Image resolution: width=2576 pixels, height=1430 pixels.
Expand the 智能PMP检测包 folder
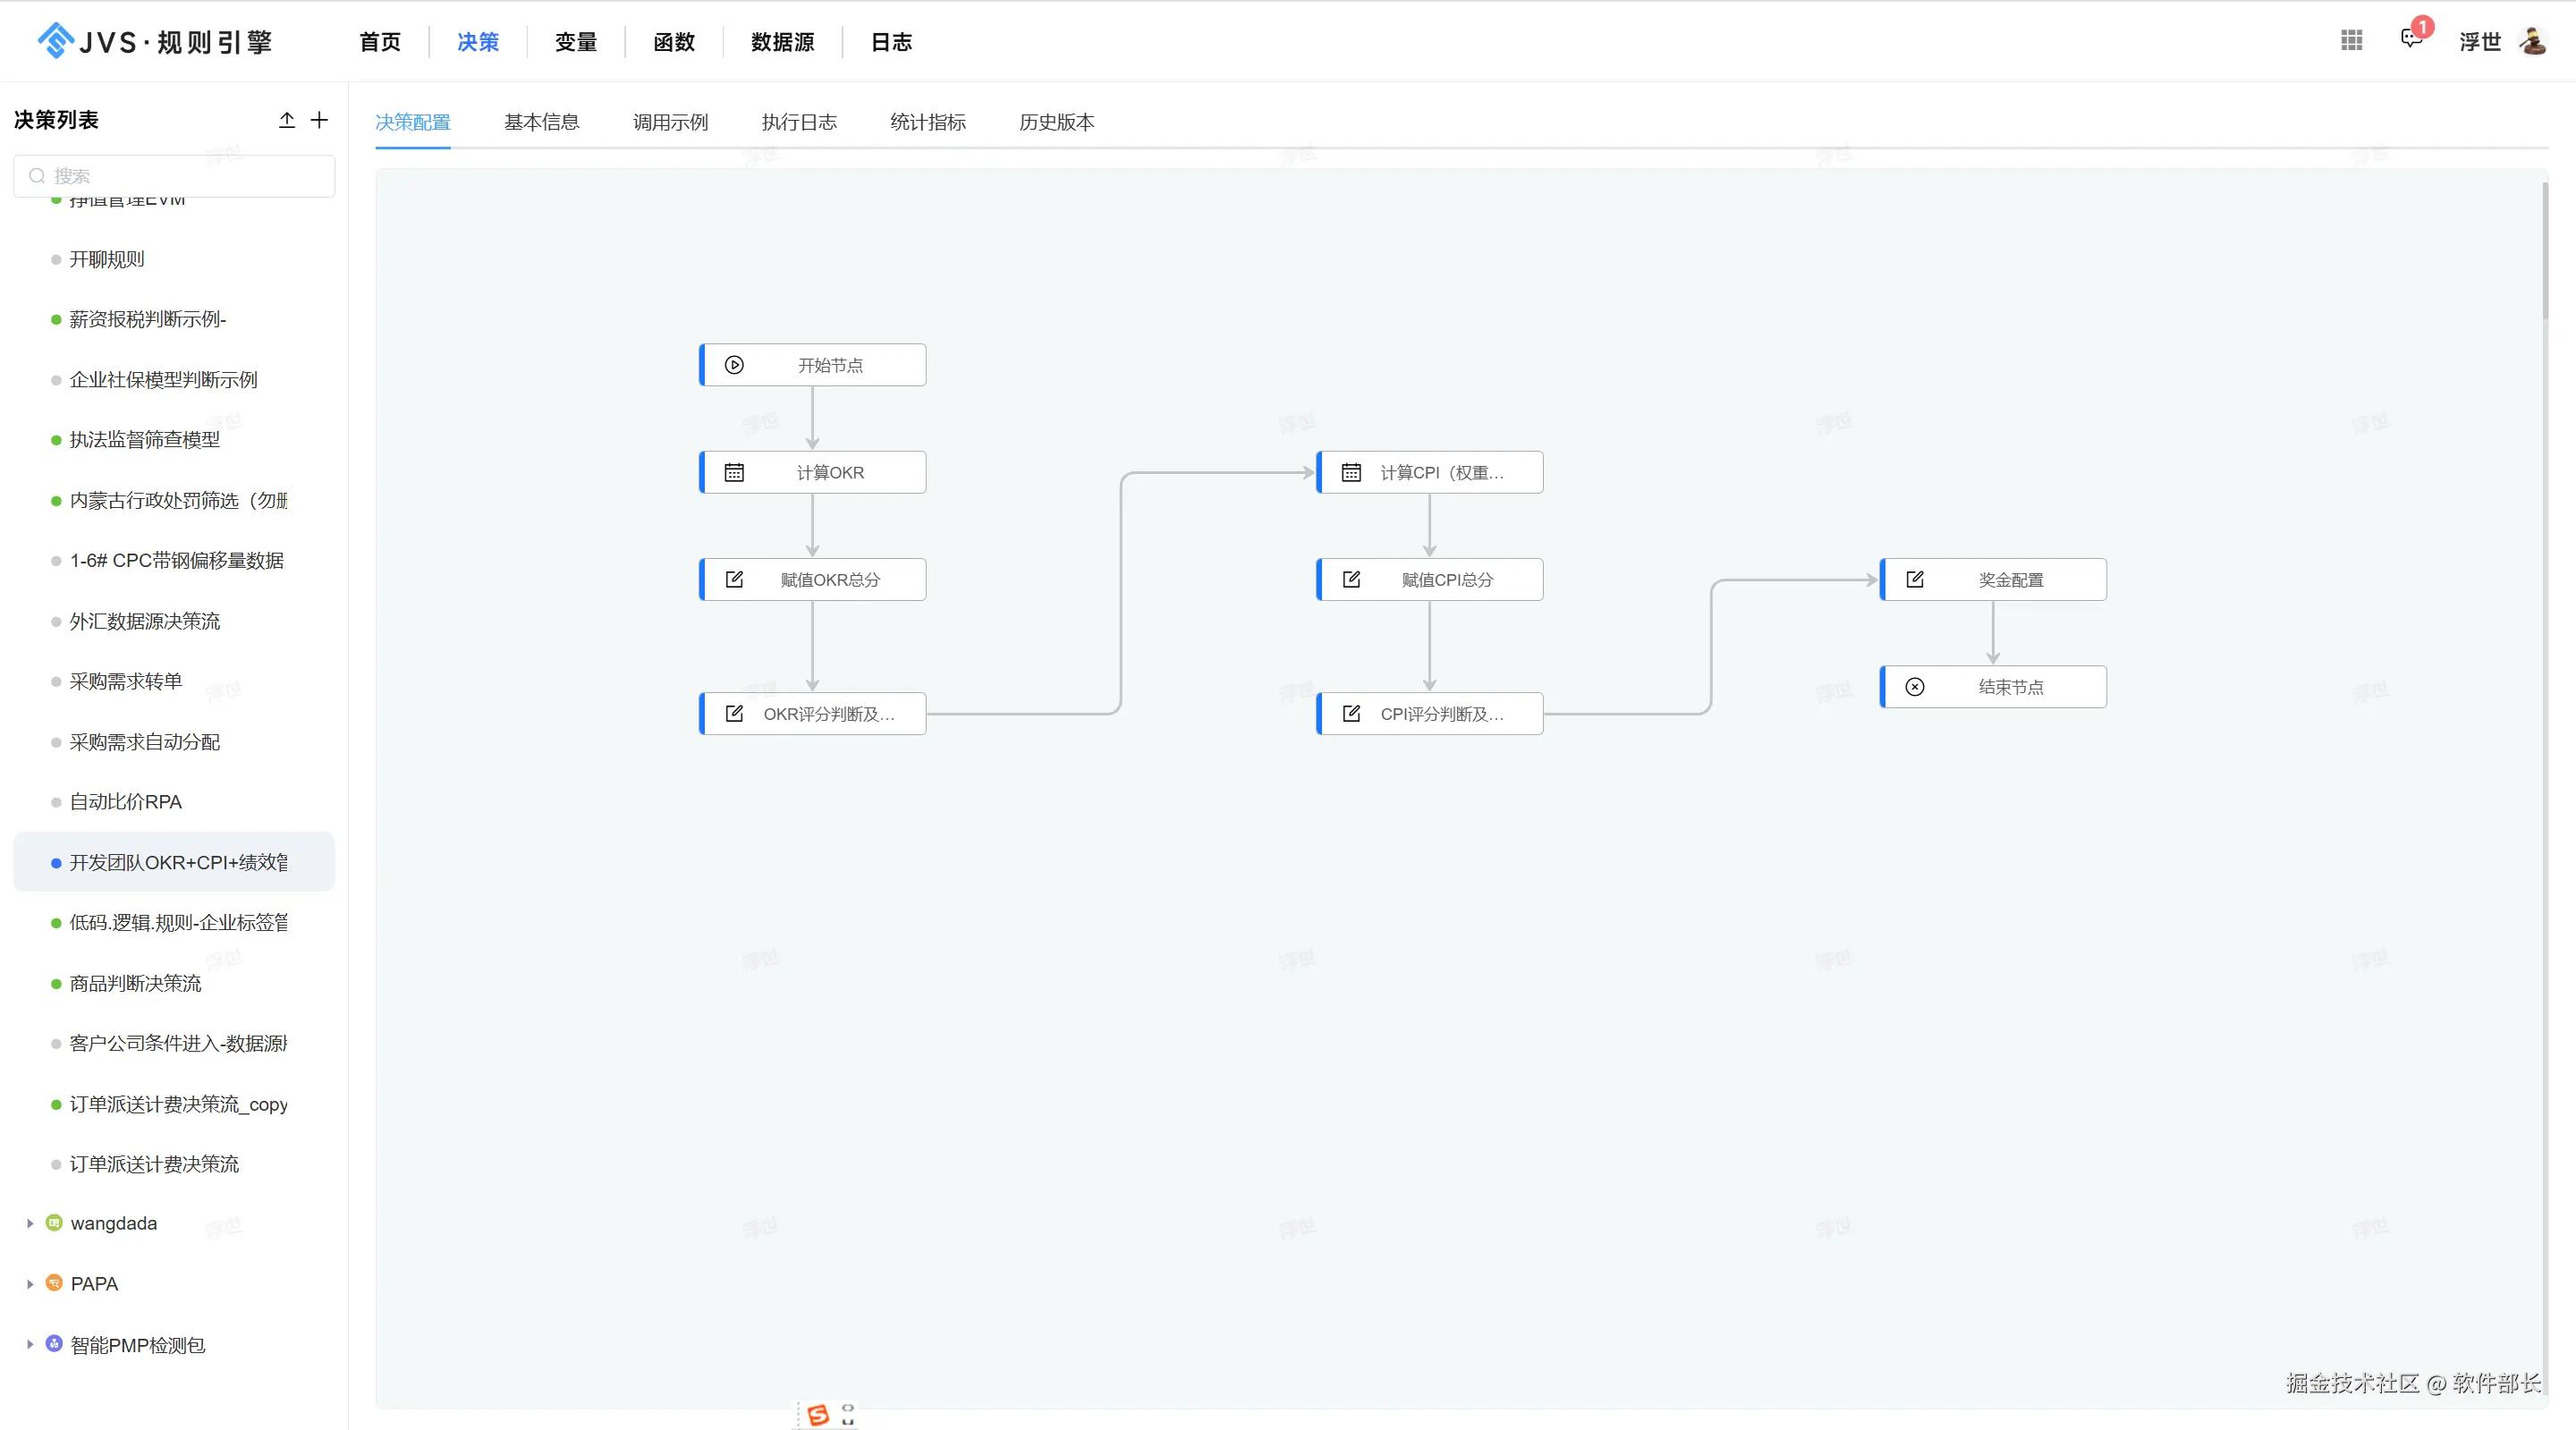30,1344
